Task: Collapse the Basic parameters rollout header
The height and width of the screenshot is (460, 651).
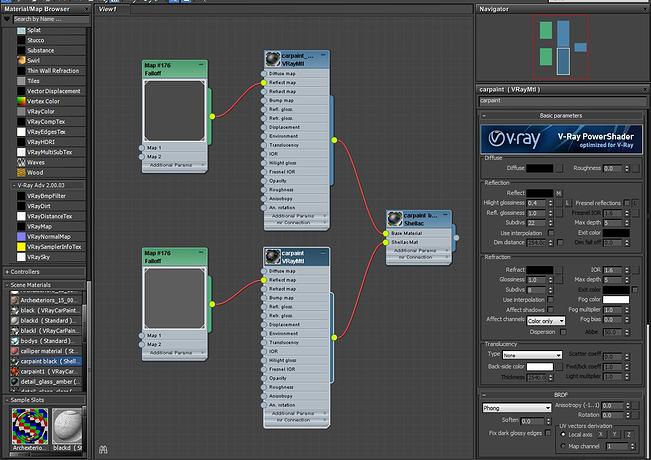Action: click(x=559, y=115)
